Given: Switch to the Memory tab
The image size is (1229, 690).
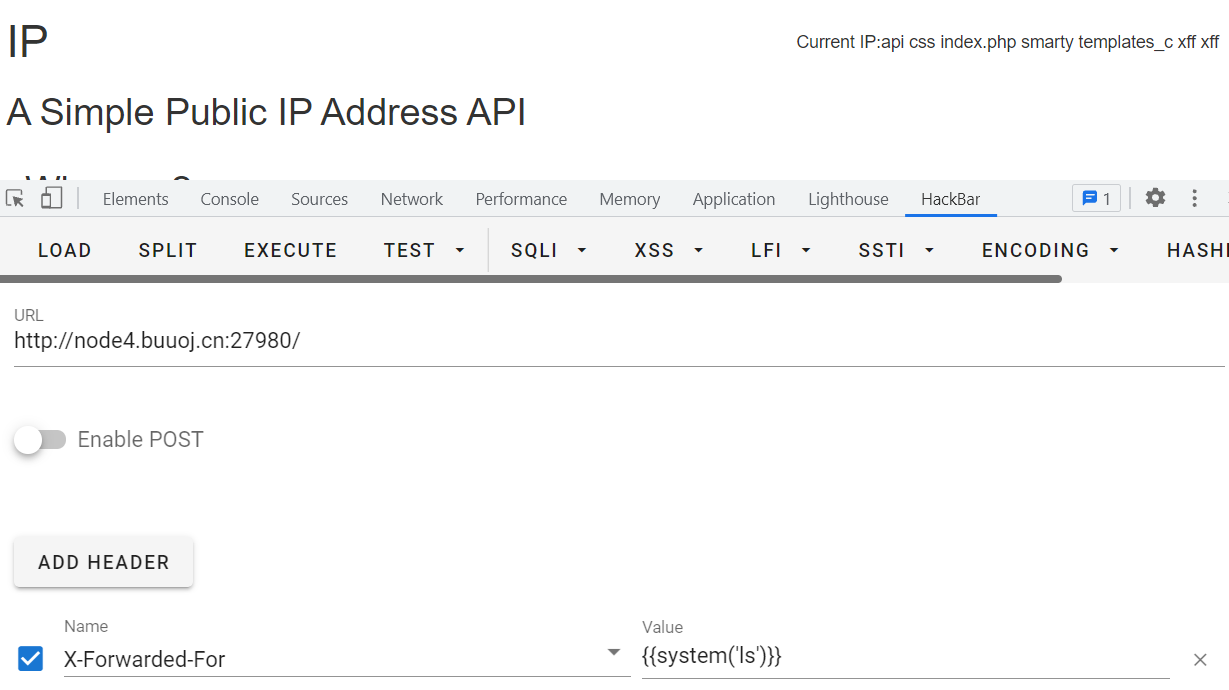Looking at the screenshot, I should pyautogui.click(x=629, y=199).
